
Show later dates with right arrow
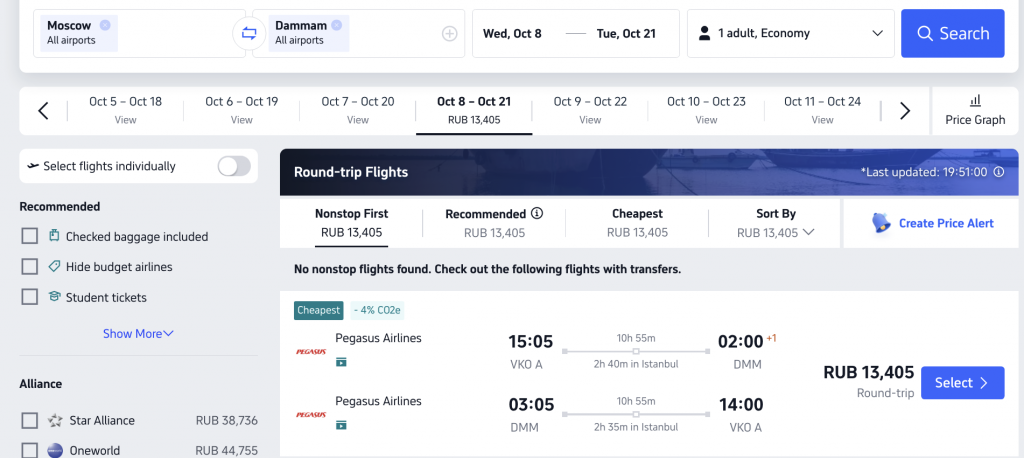point(904,111)
